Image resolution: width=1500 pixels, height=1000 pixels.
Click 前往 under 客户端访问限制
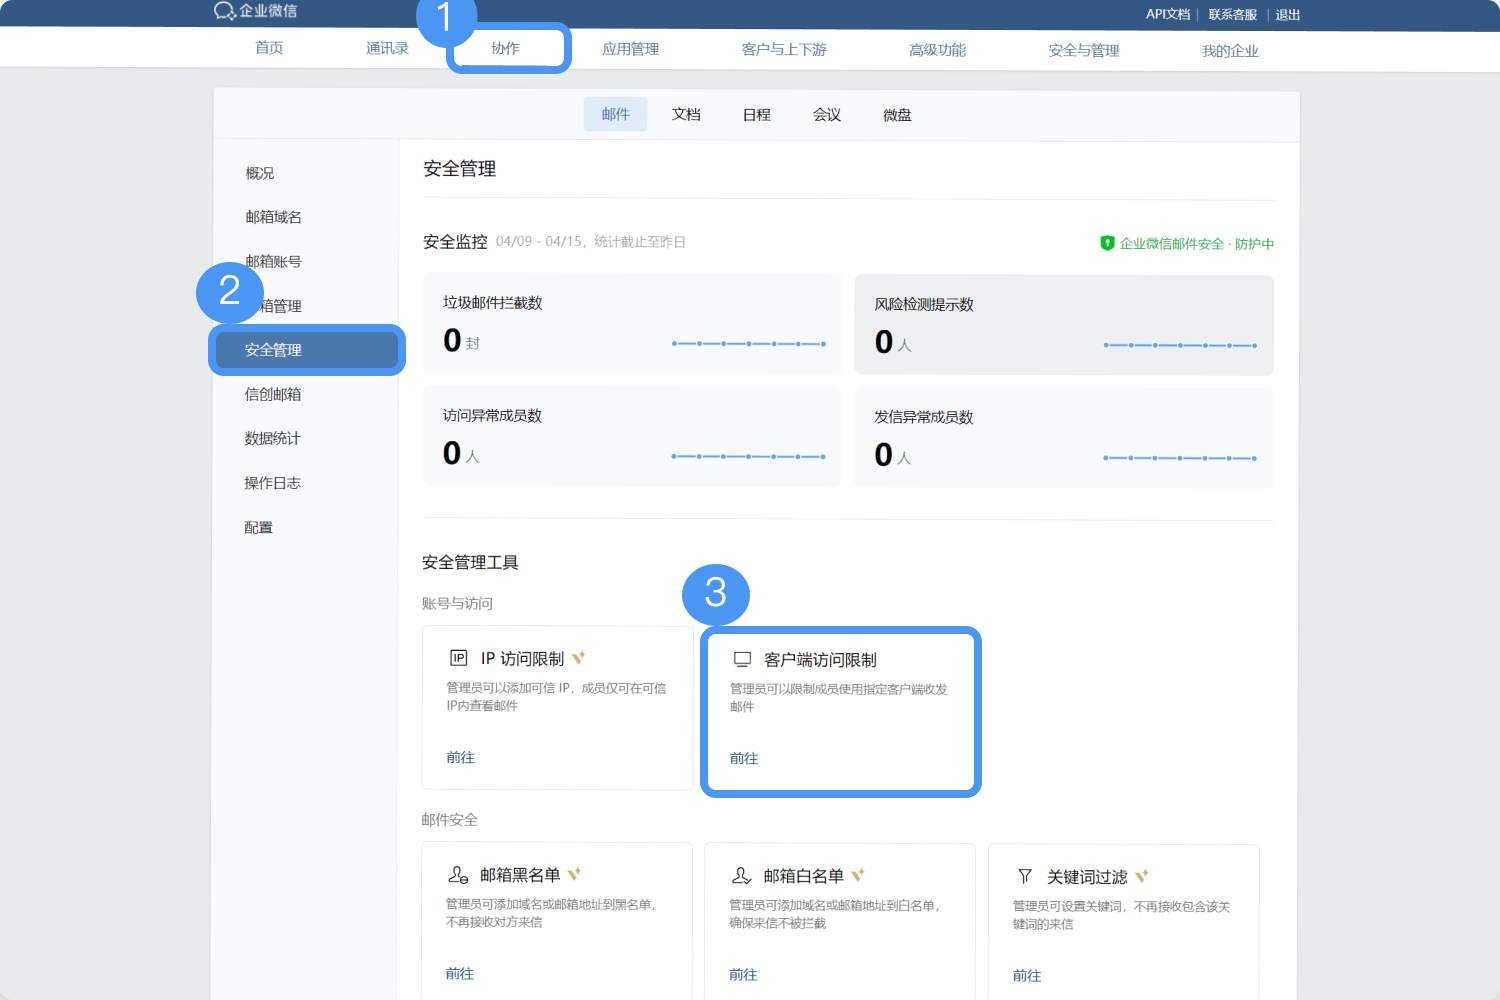pos(743,758)
